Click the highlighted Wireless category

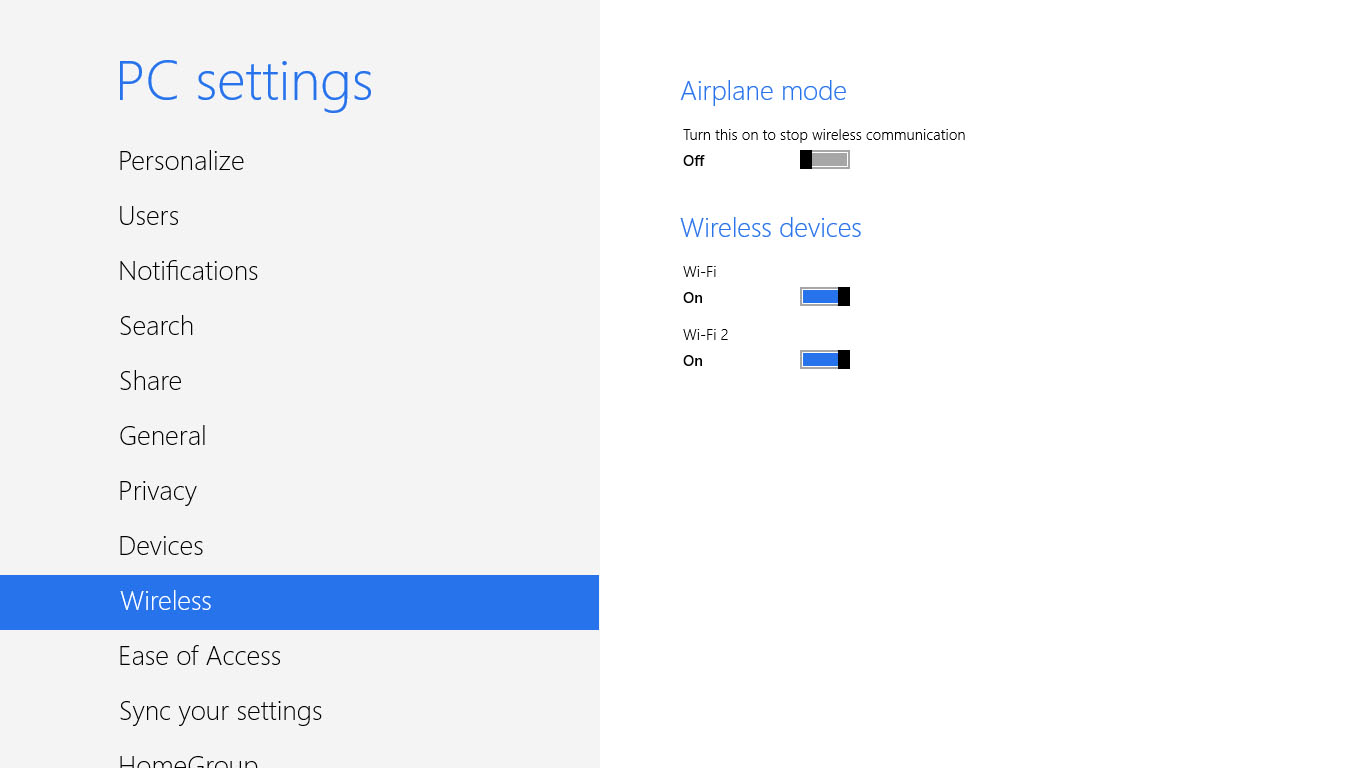[x=166, y=601]
